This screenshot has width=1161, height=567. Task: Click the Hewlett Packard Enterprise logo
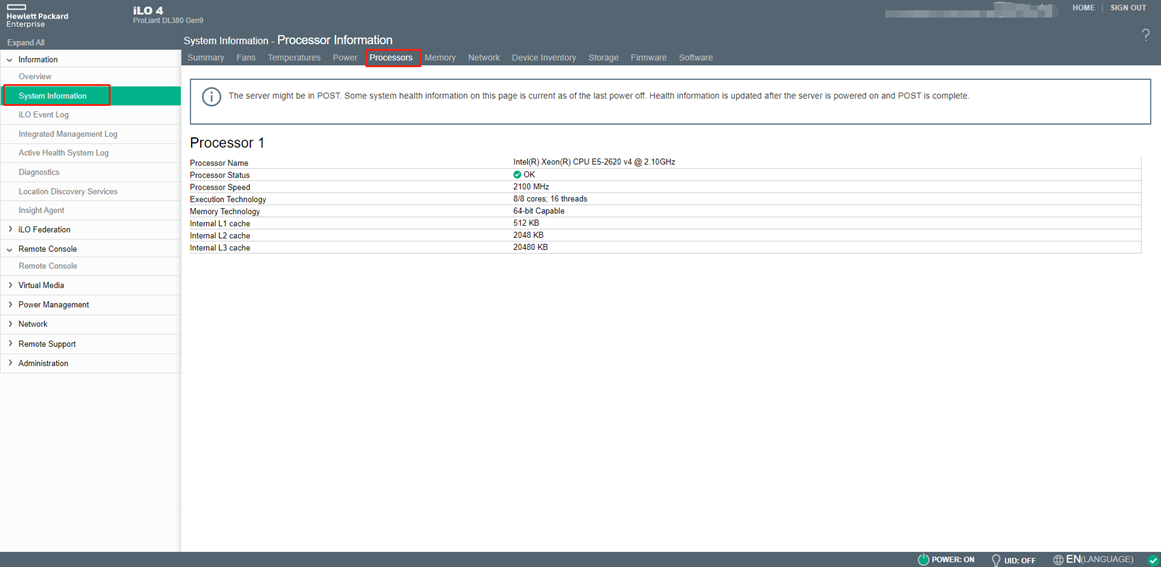click(x=38, y=15)
